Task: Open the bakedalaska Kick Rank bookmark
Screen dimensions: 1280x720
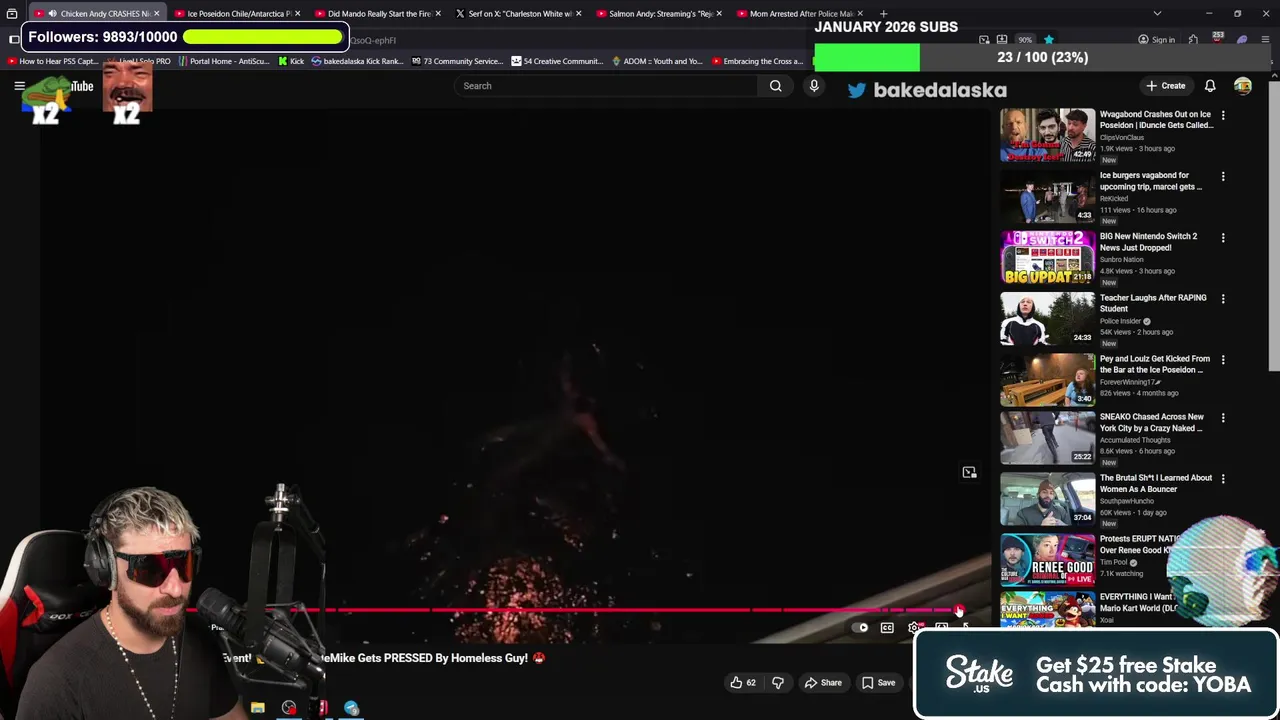Action: tap(357, 61)
